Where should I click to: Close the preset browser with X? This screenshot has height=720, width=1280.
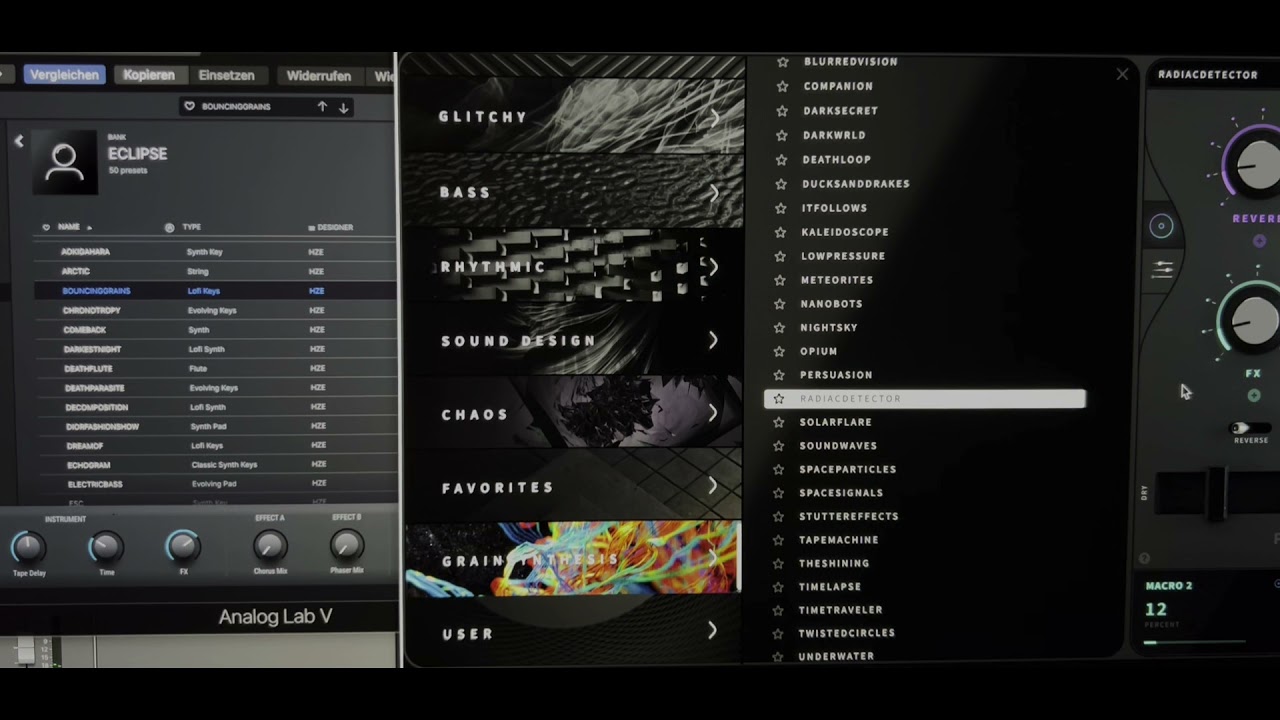pos(1122,74)
